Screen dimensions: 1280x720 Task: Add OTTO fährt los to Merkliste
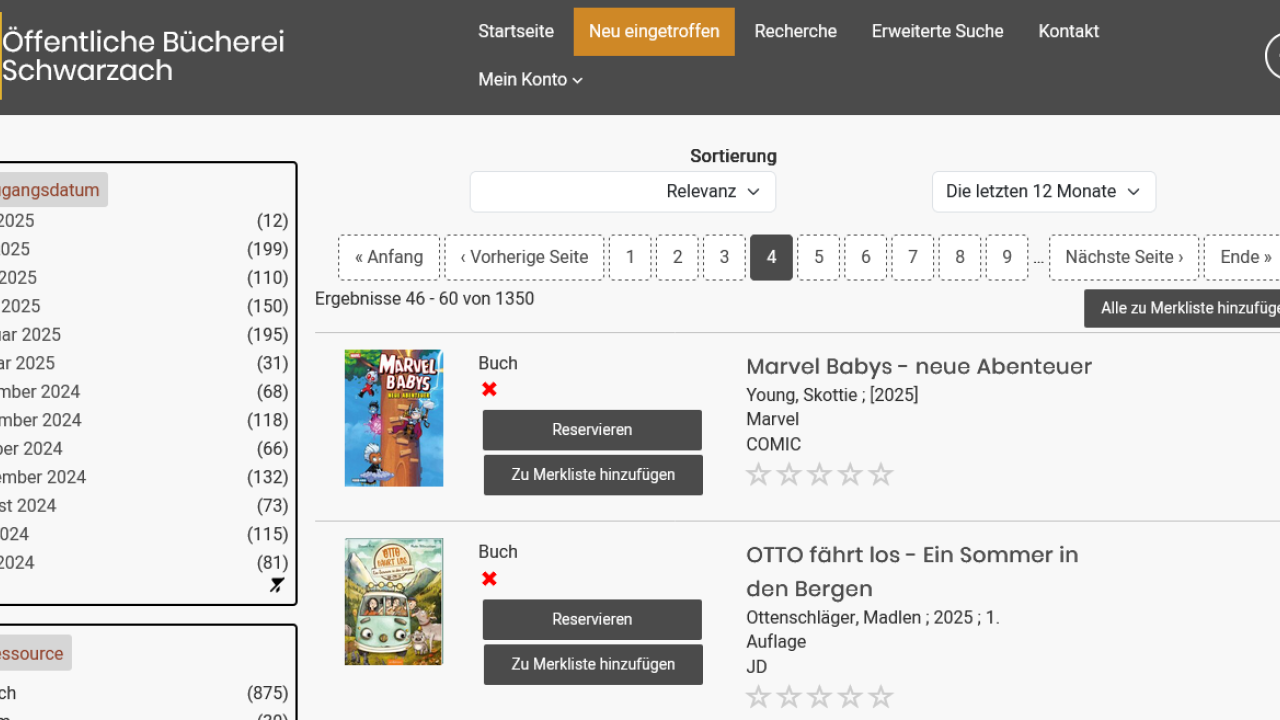[593, 665]
